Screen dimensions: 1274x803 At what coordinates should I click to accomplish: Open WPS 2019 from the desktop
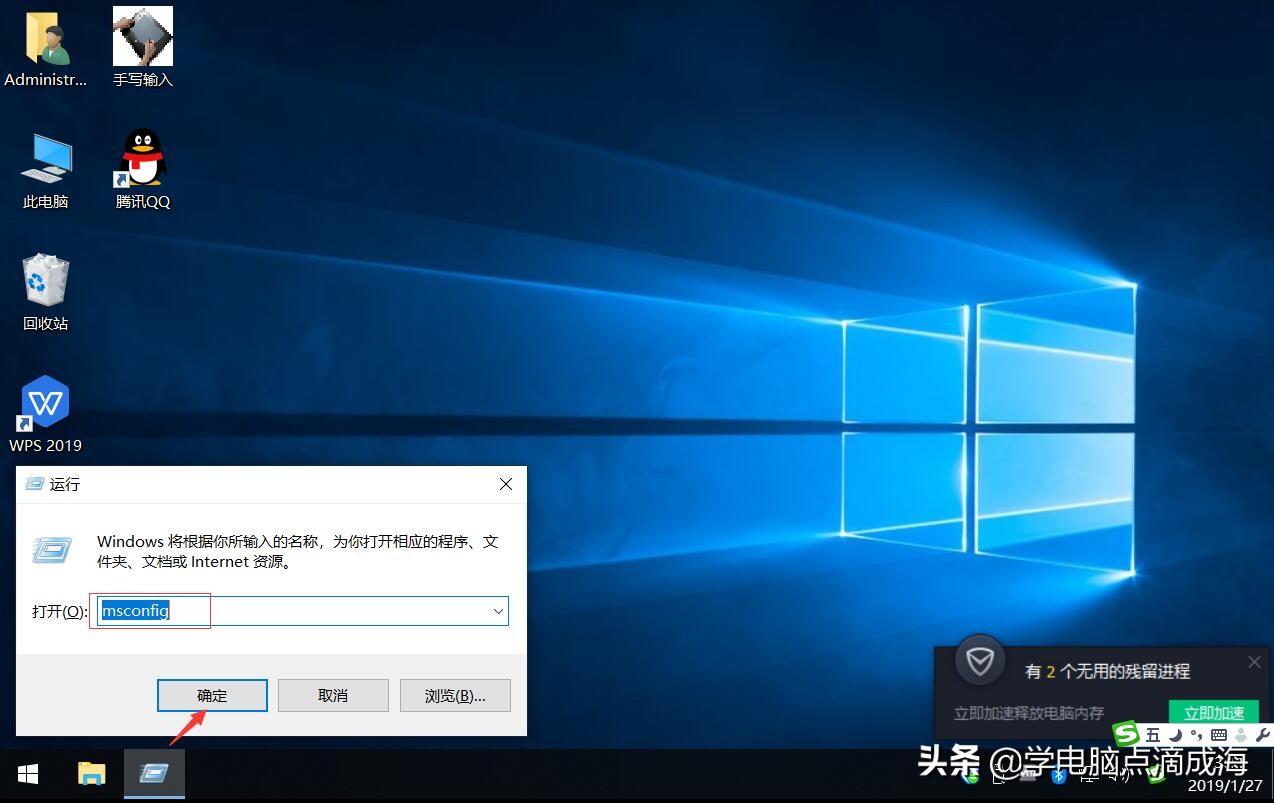tap(45, 405)
